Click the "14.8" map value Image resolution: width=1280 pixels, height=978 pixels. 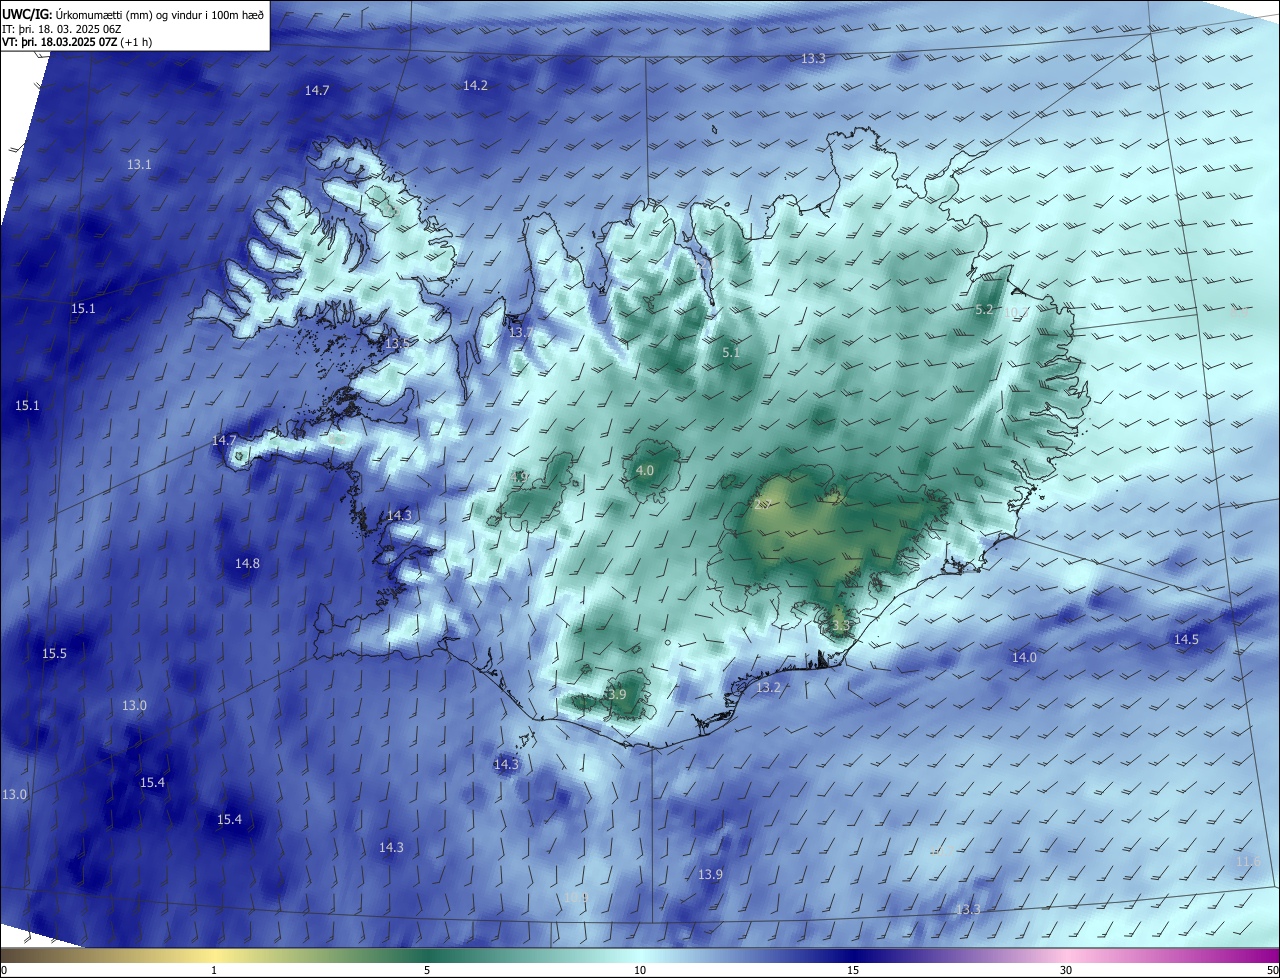(x=247, y=564)
